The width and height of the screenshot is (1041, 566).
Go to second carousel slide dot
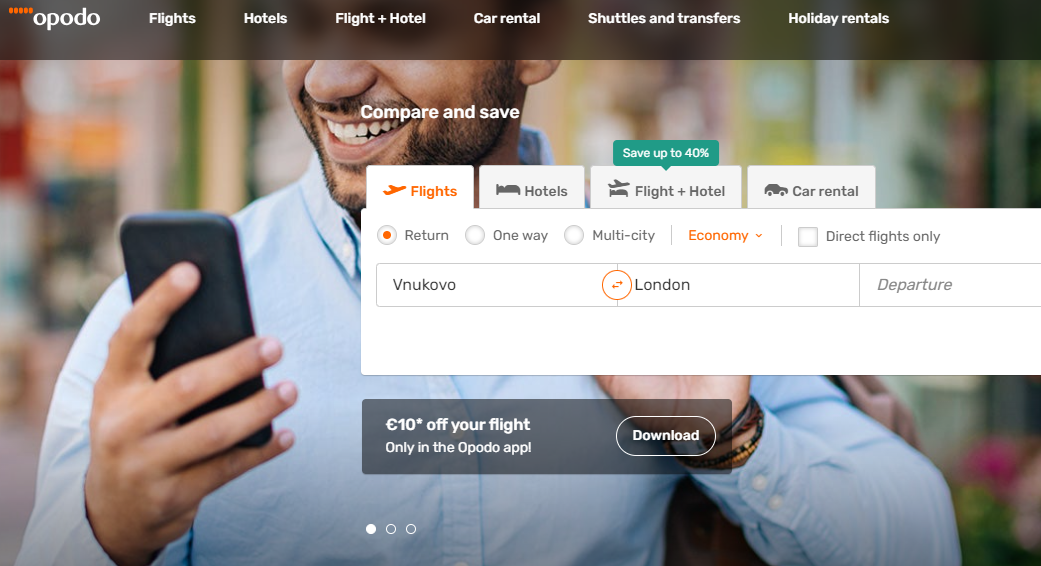coord(391,529)
